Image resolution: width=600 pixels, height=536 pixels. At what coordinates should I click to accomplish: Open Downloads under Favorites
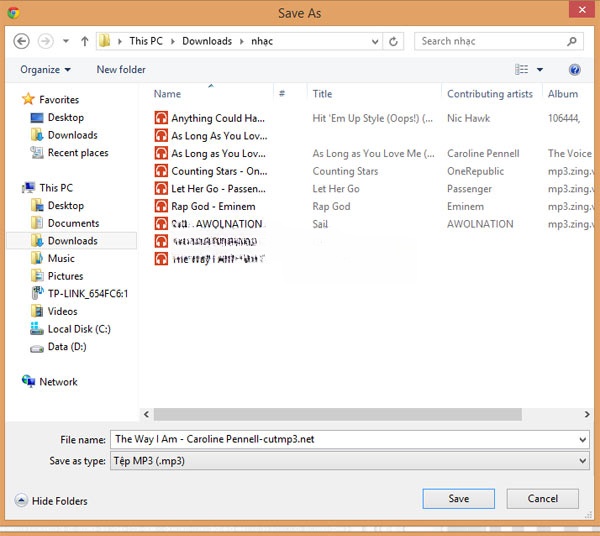point(72,135)
